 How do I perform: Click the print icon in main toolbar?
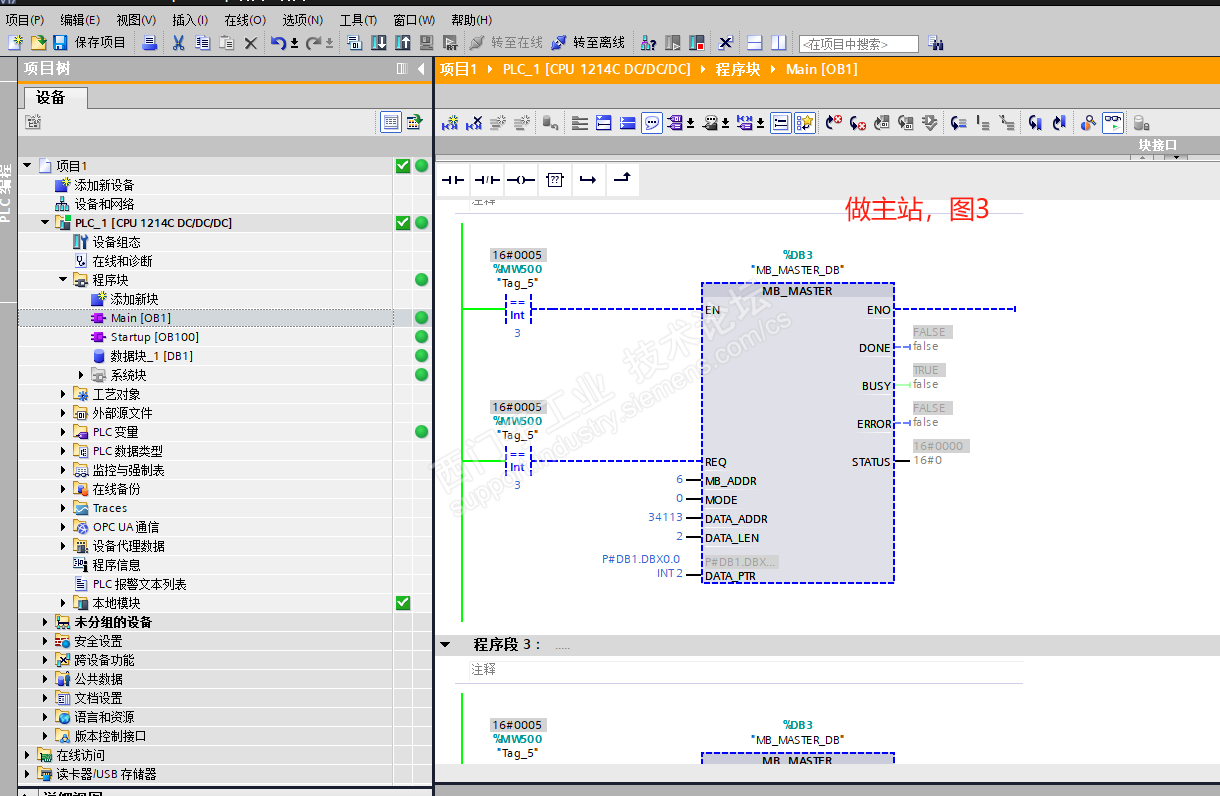coord(149,43)
